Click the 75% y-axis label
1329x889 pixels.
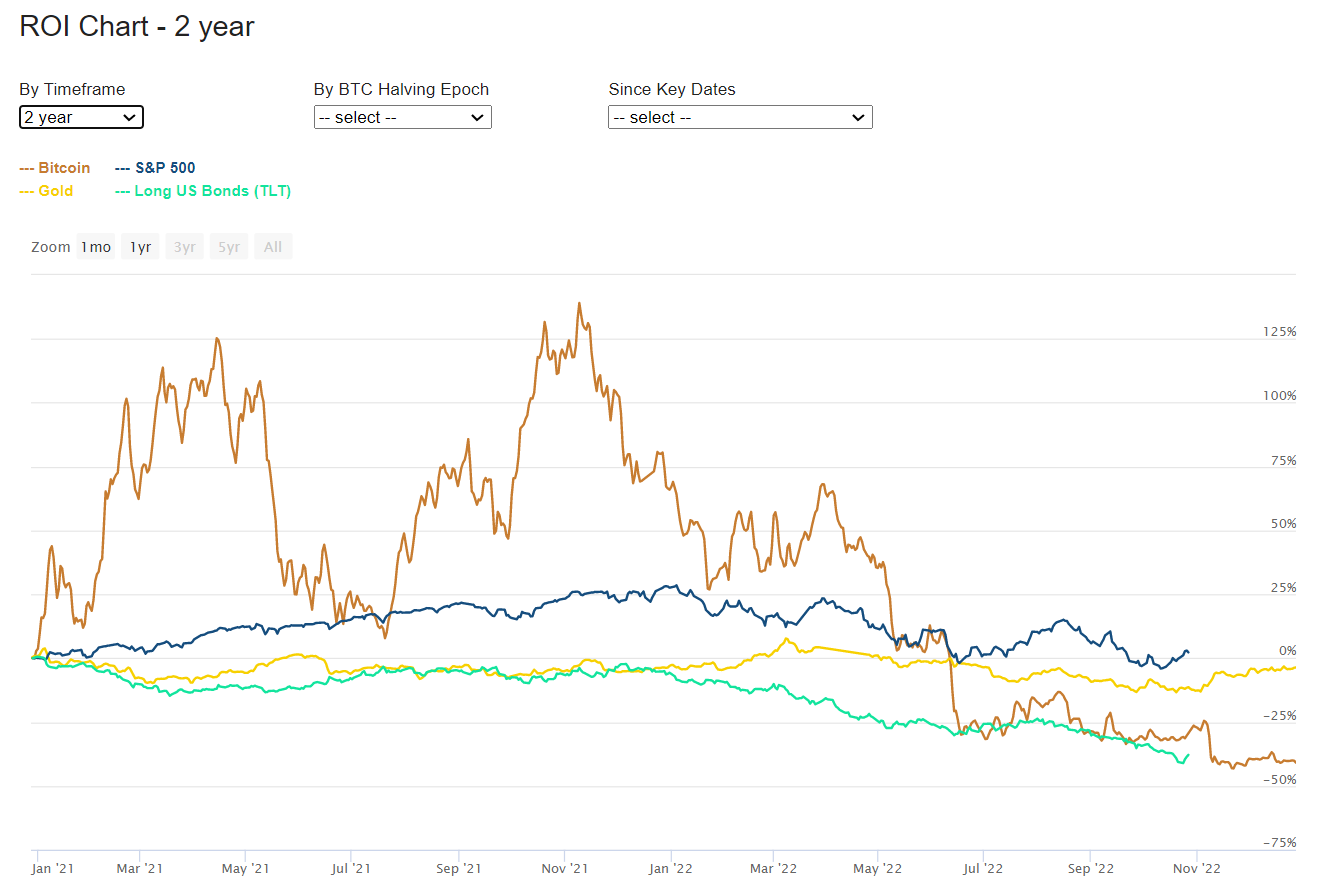pos(1283,460)
